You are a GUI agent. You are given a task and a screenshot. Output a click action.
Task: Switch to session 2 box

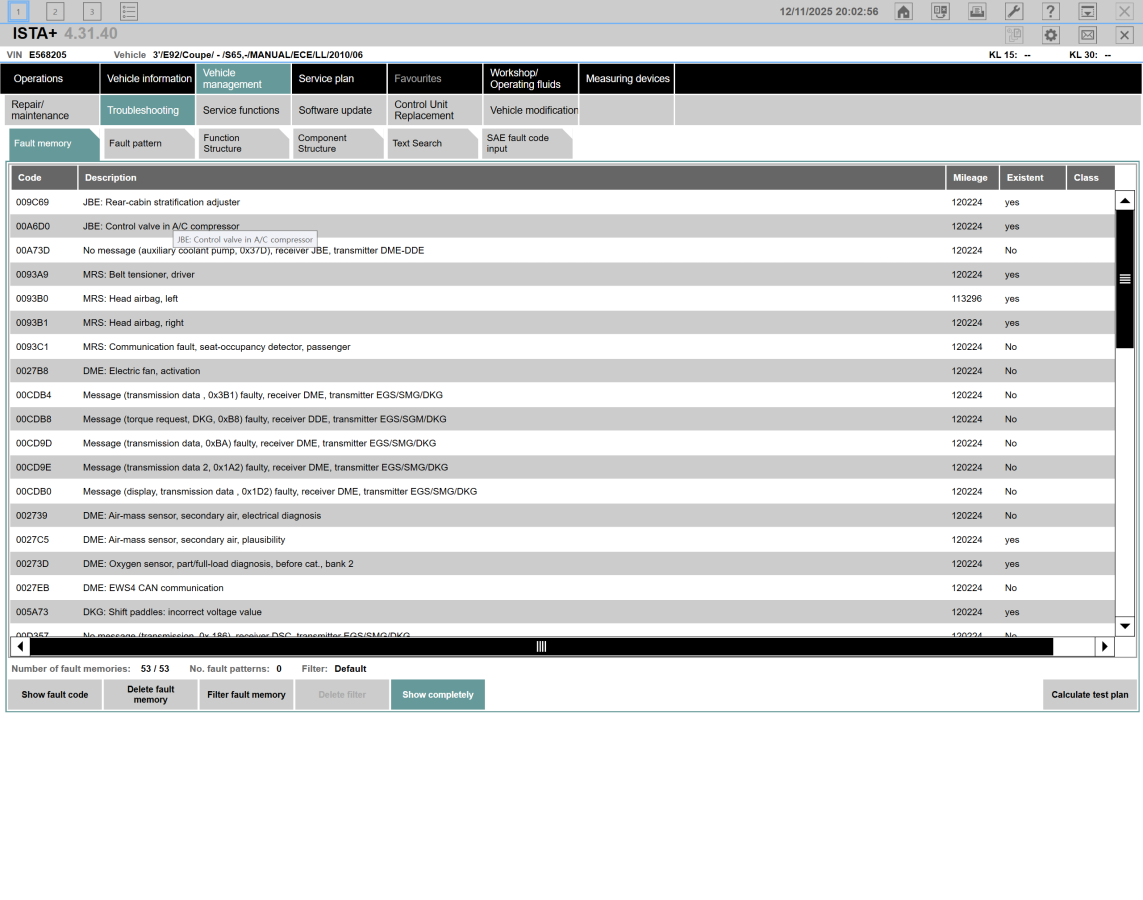point(55,12)
